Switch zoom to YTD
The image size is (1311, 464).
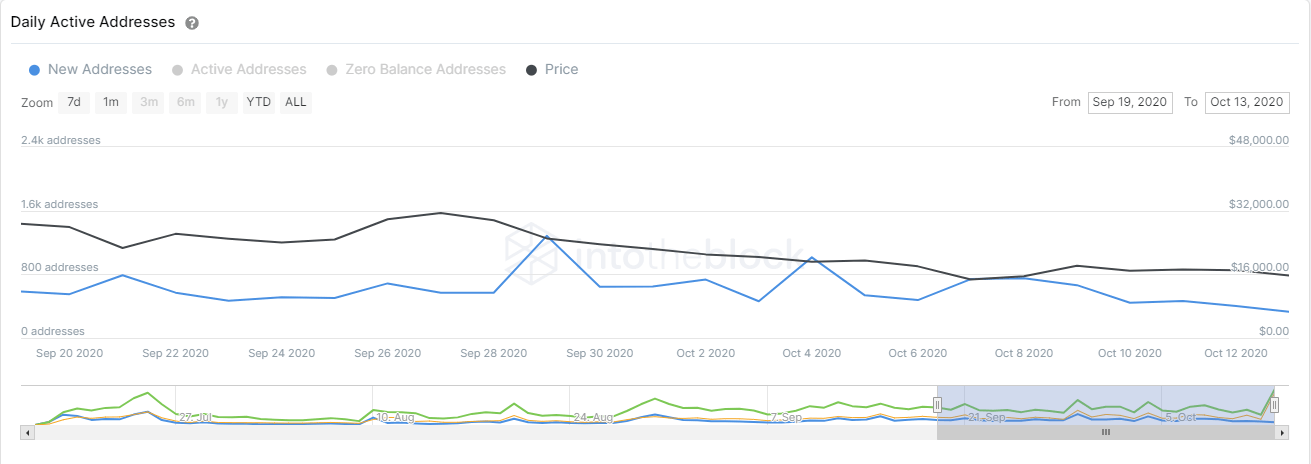point(259,102)
